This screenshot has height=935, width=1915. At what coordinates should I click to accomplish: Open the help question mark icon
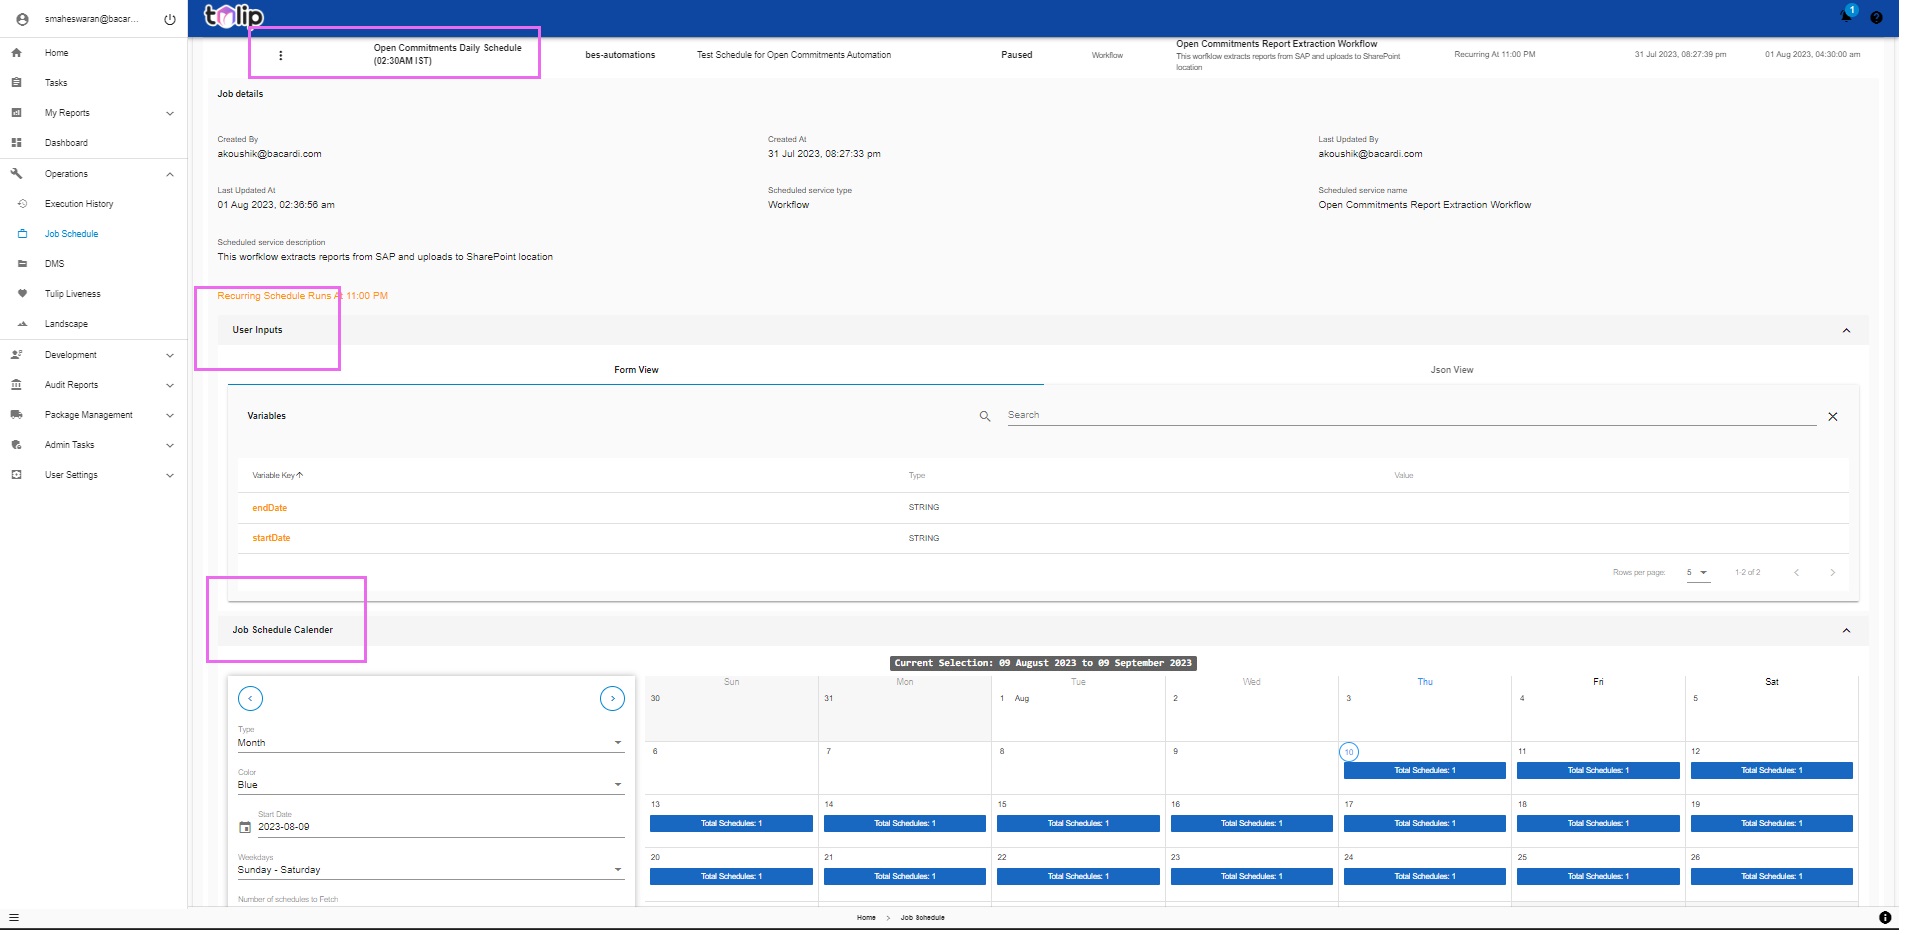1876,17
